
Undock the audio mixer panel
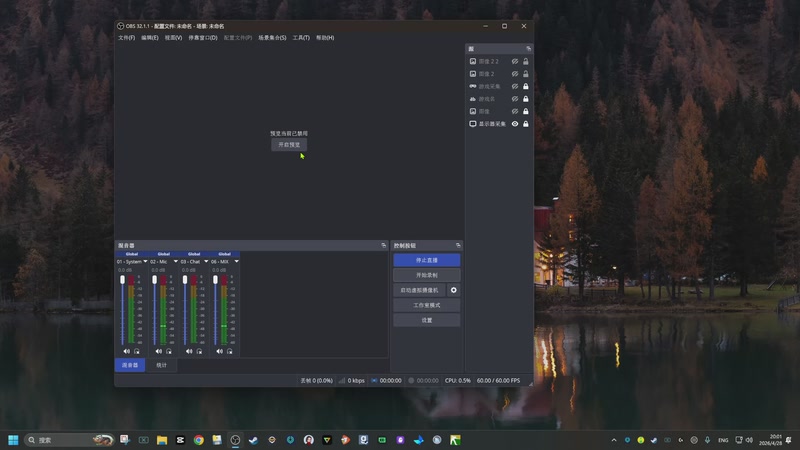pyautogui.click(x=383, y=245)
